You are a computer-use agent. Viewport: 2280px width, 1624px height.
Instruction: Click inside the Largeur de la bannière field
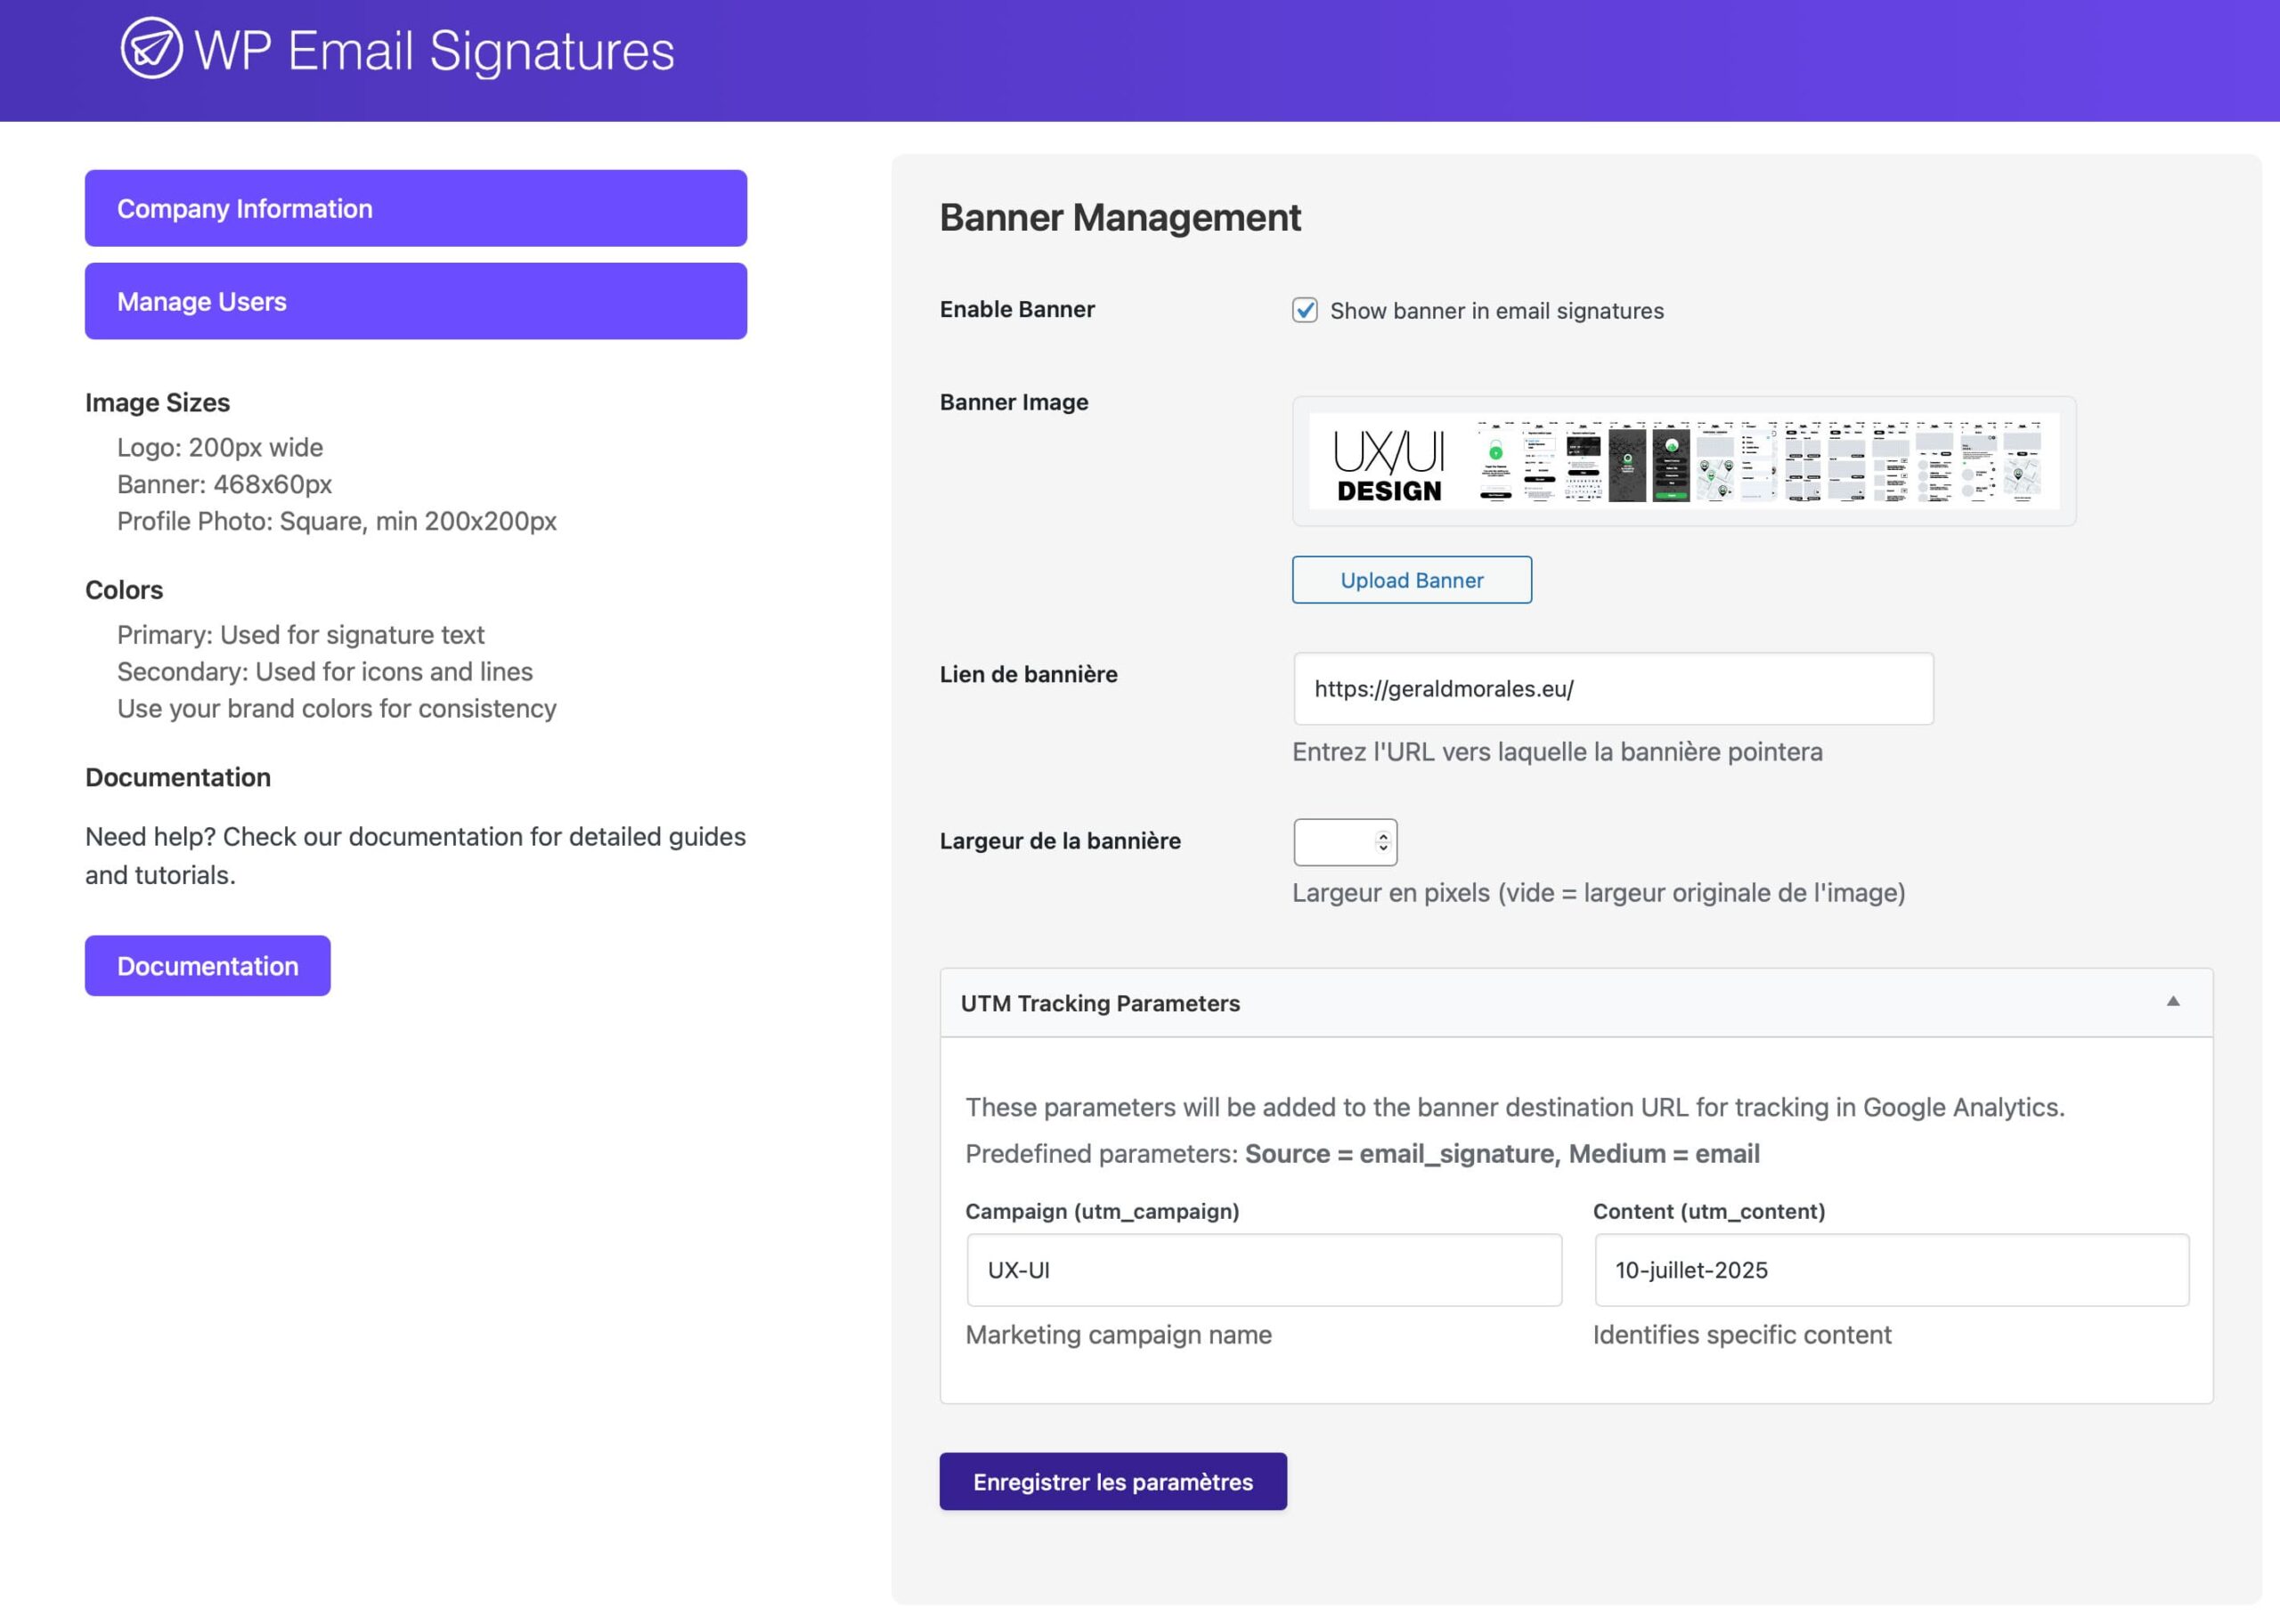[1333, 842]
